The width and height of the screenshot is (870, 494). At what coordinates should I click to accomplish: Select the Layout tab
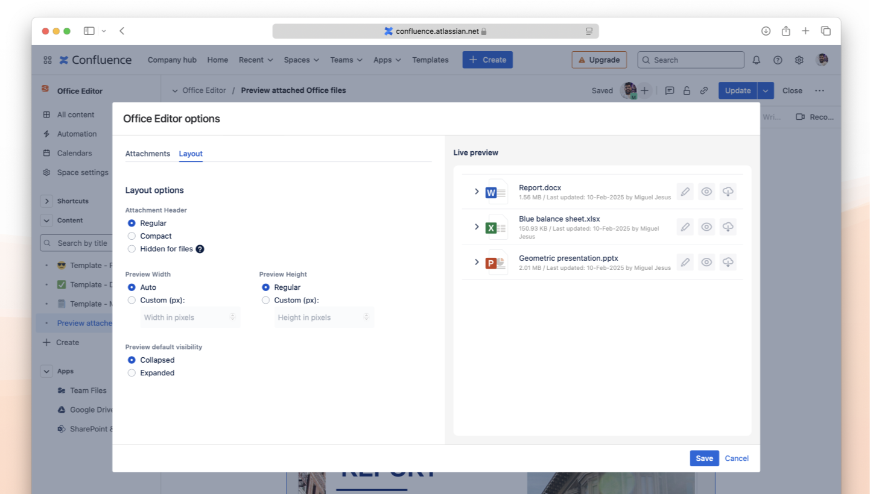191,154
